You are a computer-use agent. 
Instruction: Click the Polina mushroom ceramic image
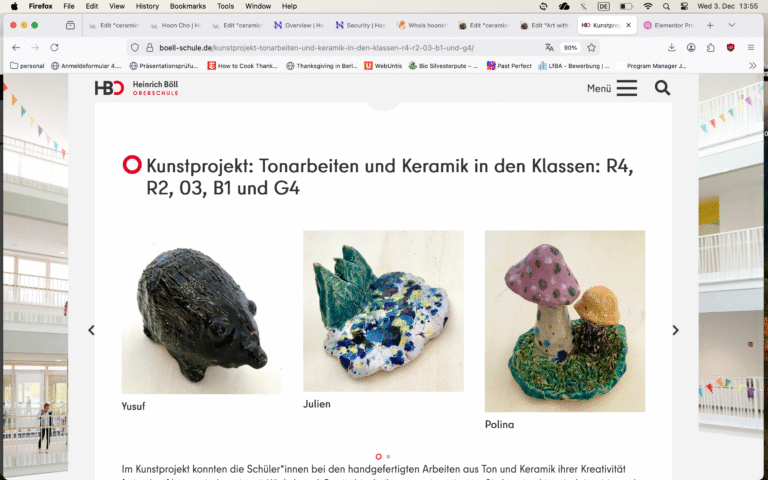point(565,321)
